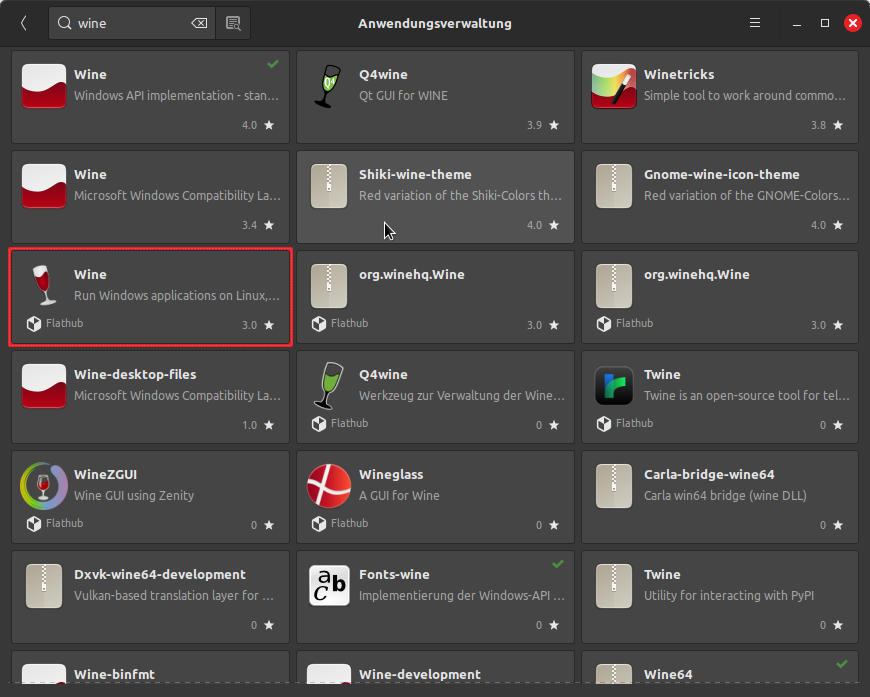Open the Wine Windows API implementation icon

point(44,86)
